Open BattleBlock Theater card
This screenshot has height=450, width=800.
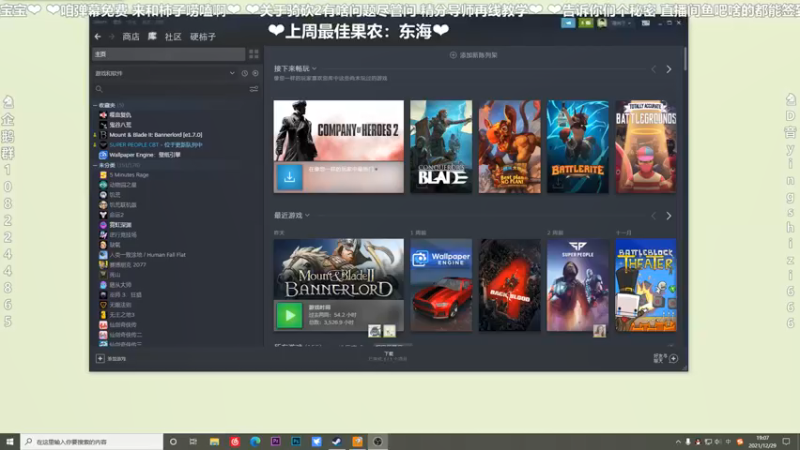pyautogui.click(x=646, y=285)
